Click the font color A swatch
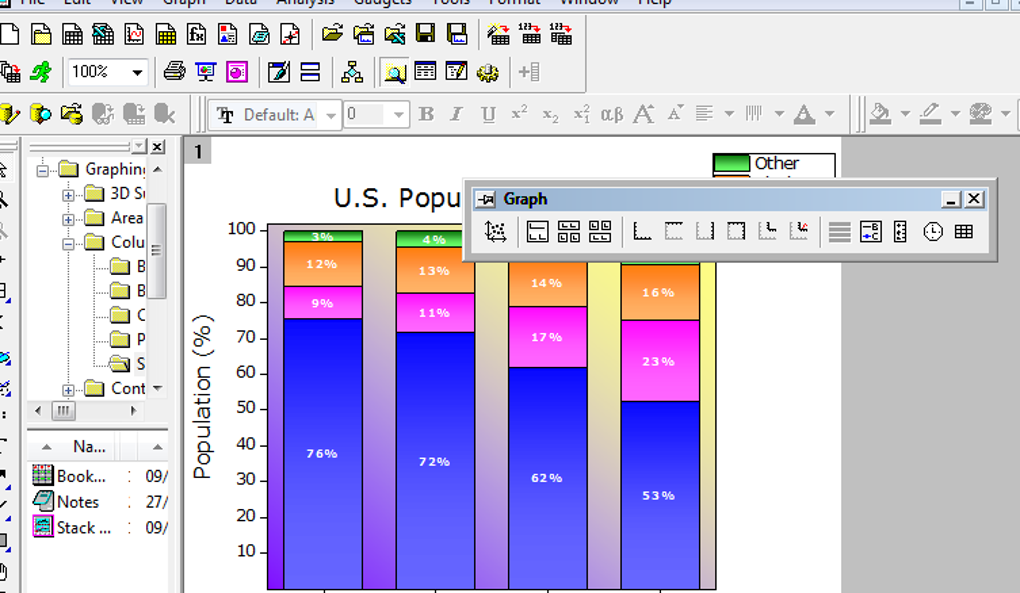The height and width of the screenshot is (593, 1020). tap(805, 114)
